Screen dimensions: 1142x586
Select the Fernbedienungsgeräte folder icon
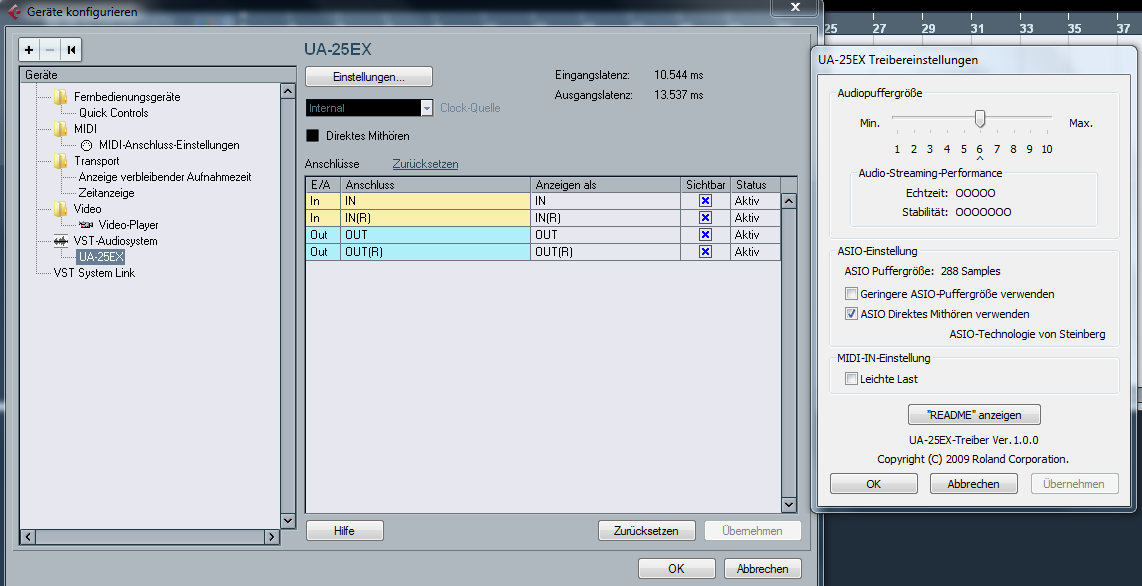coord(60,97)
